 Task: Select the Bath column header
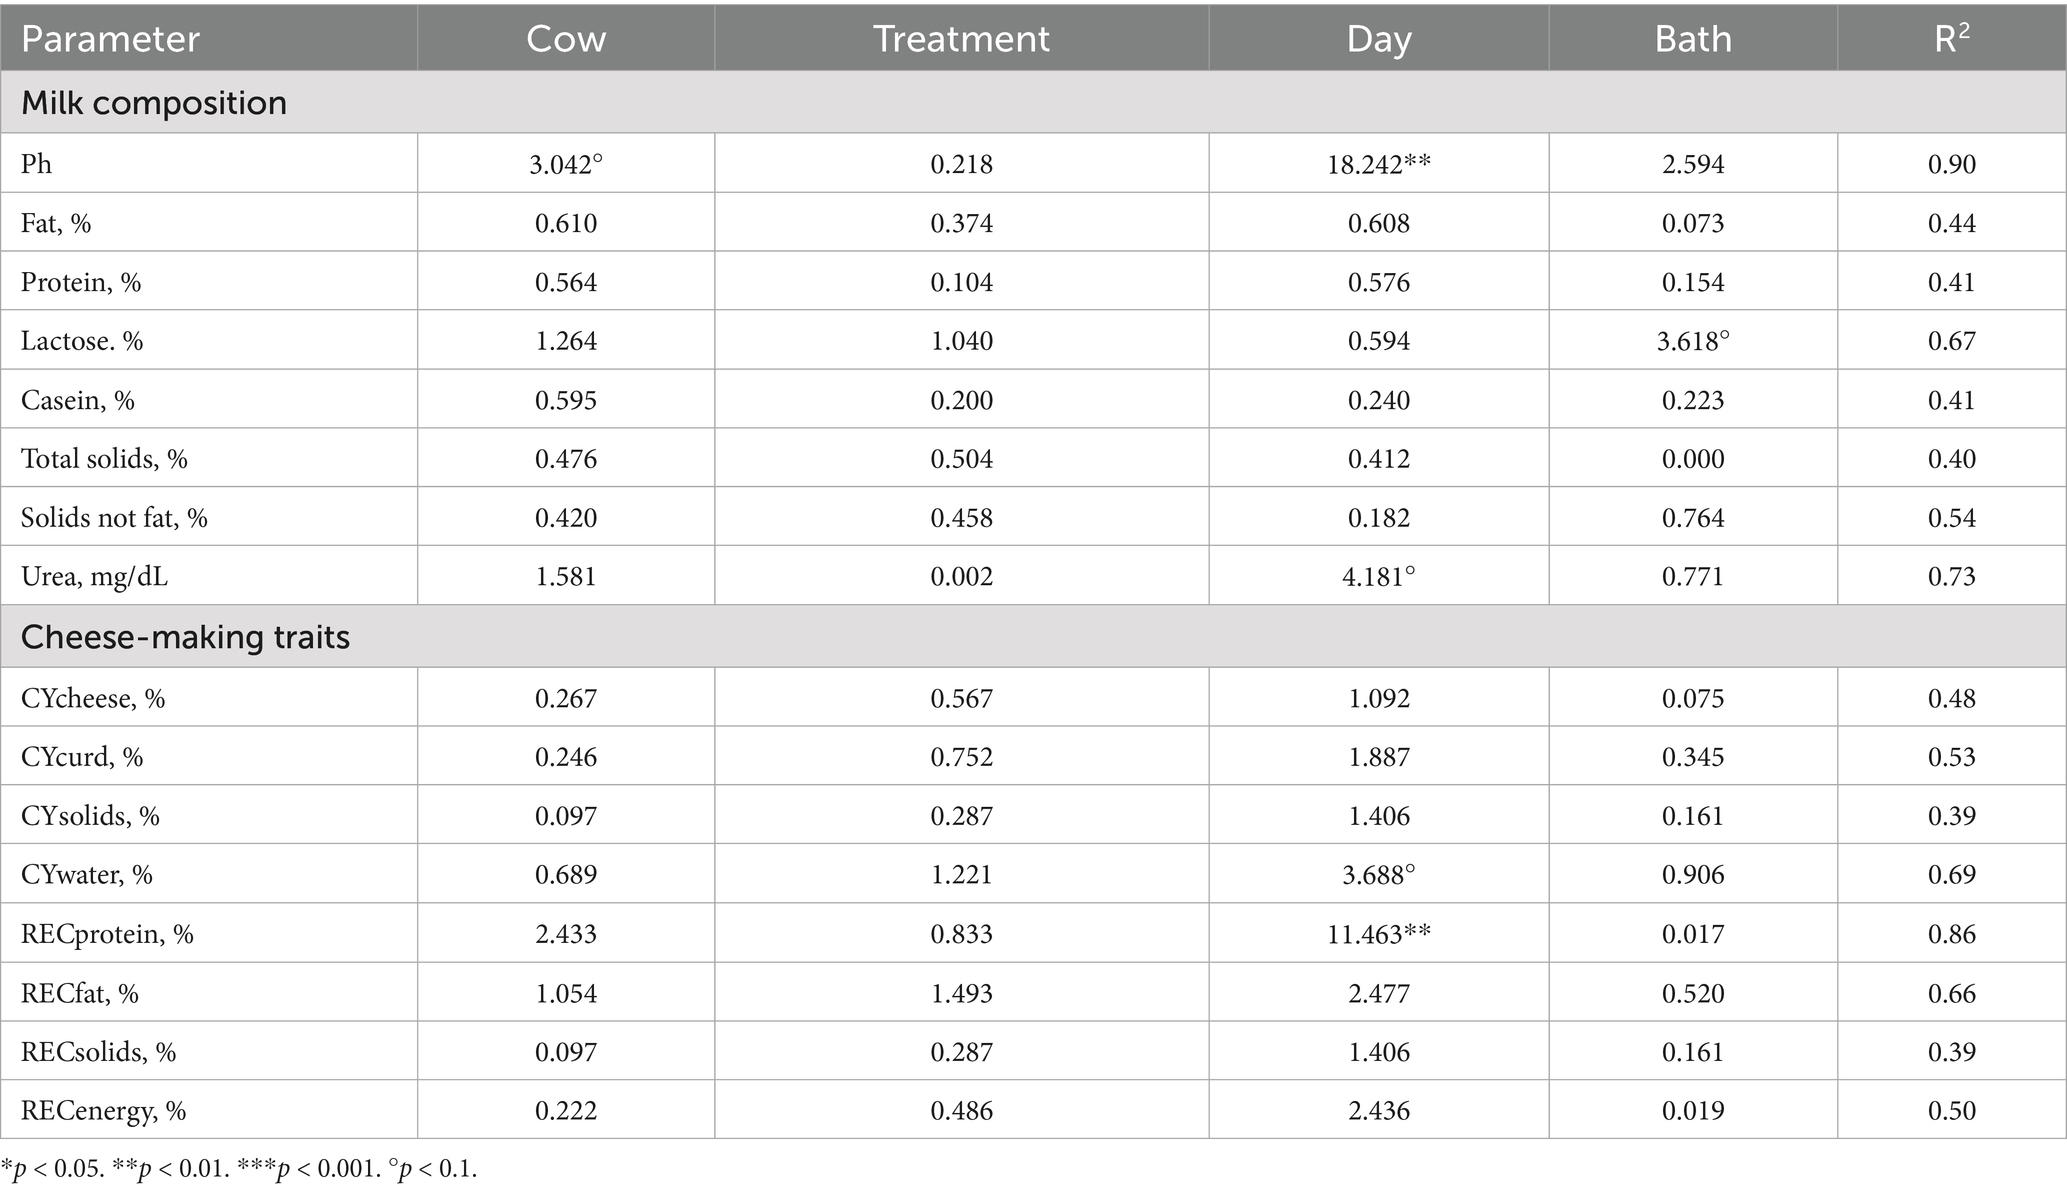tap(1692, 39)
